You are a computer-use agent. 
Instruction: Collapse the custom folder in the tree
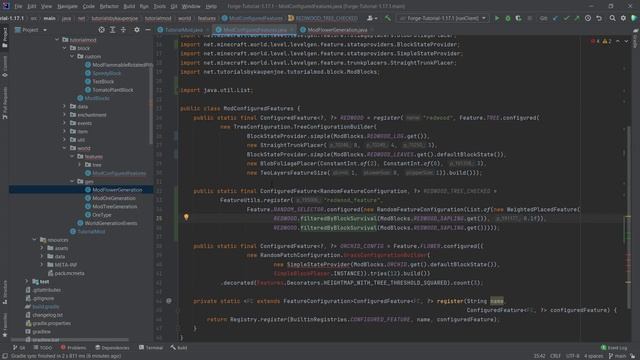point(72,56)
